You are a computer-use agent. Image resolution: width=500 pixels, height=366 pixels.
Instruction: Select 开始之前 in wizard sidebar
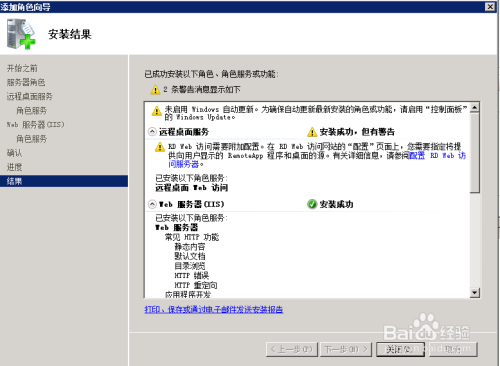pos(22,68)
